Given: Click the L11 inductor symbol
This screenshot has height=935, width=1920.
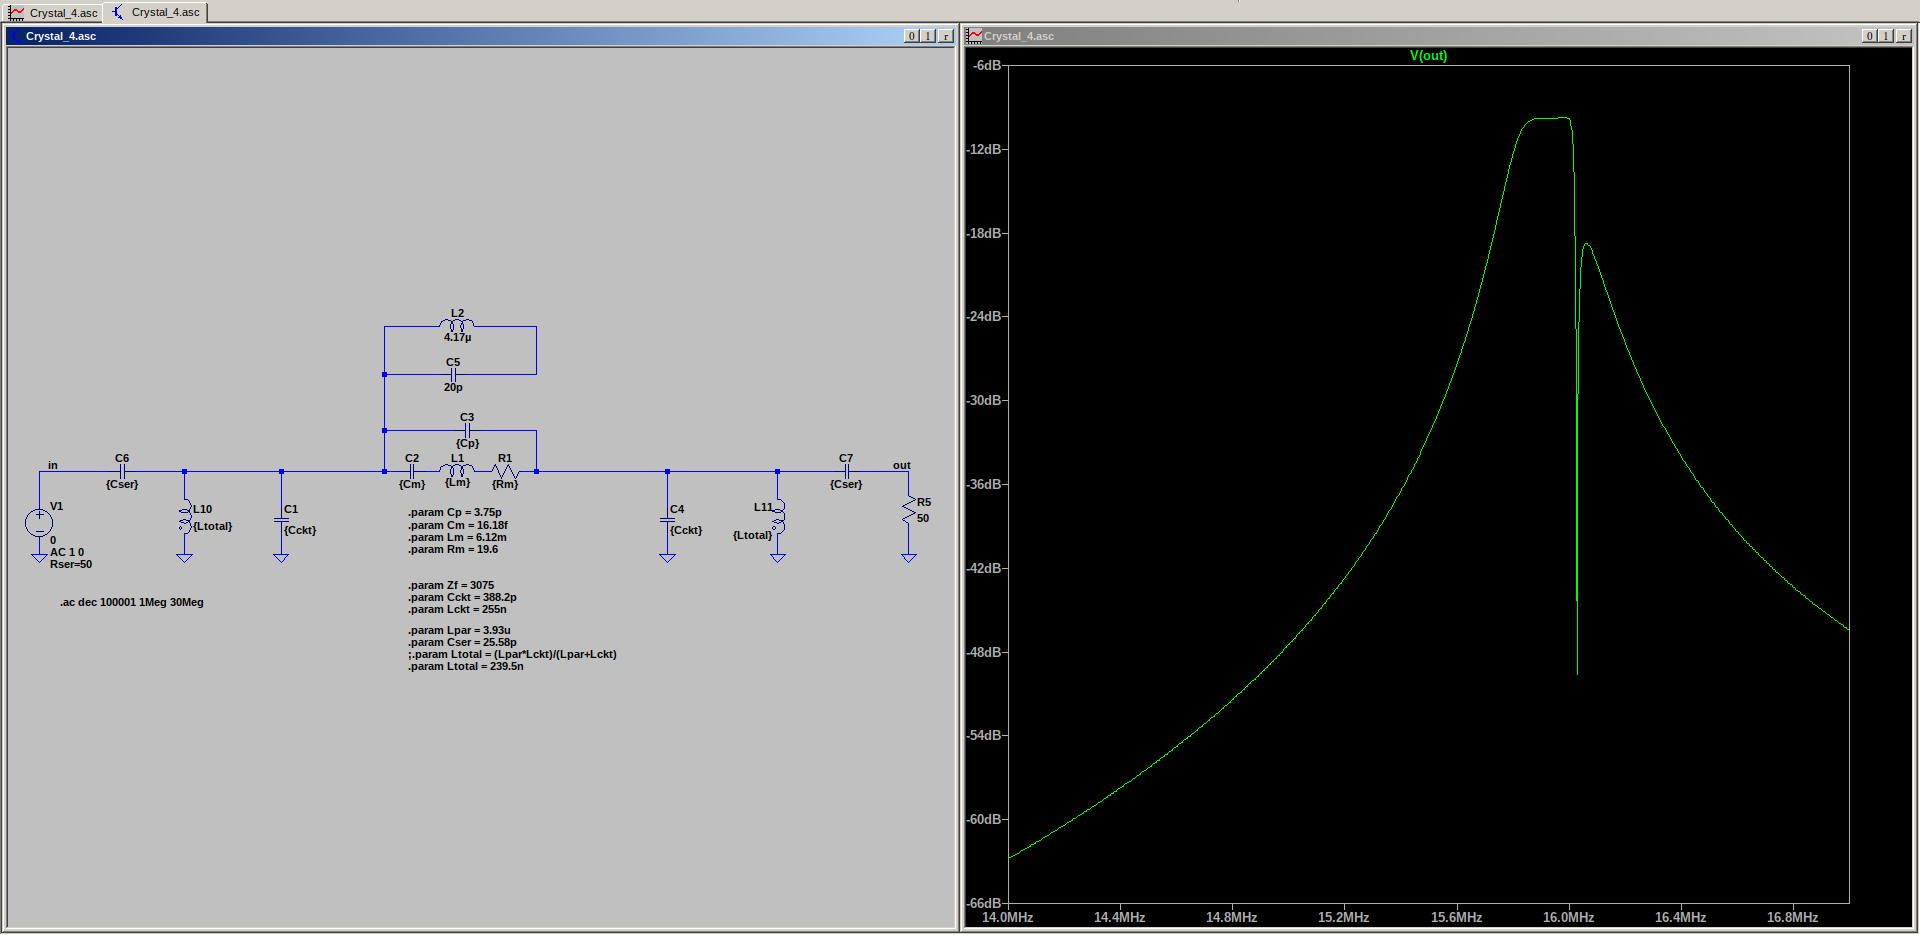Looking at the screenshot, I should (778, 518).
